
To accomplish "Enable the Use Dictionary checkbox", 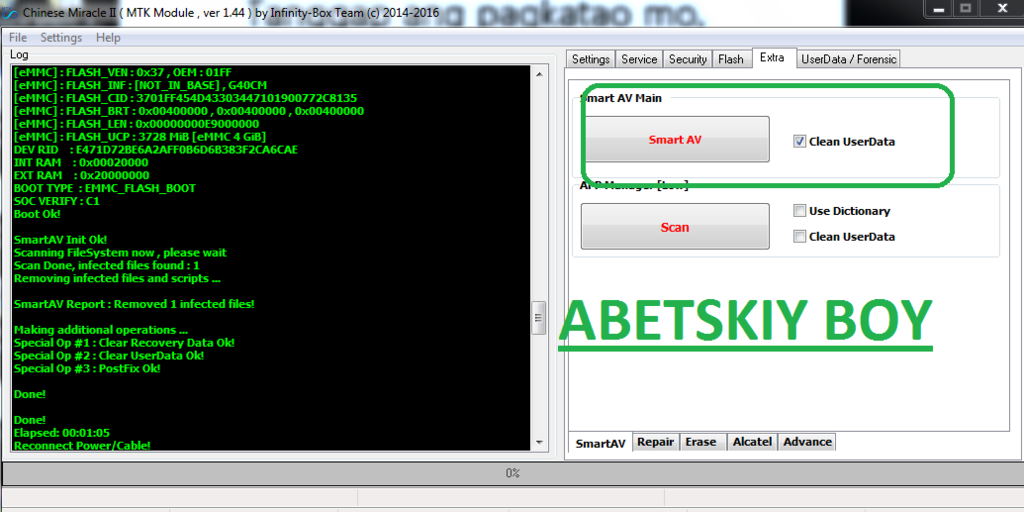I will pos(799,211).
